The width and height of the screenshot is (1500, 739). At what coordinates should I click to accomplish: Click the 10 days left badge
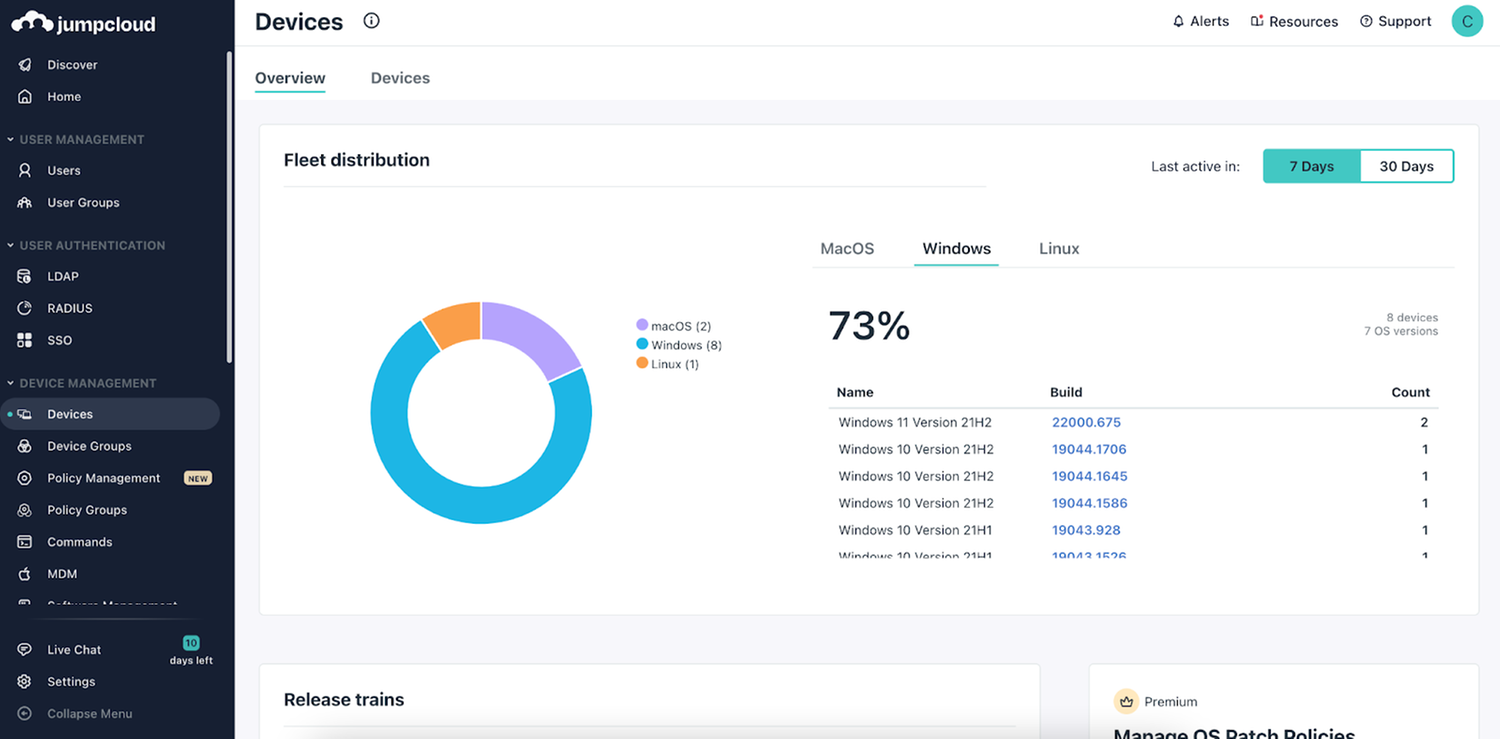pyautogui.click(x=191, y=651)
